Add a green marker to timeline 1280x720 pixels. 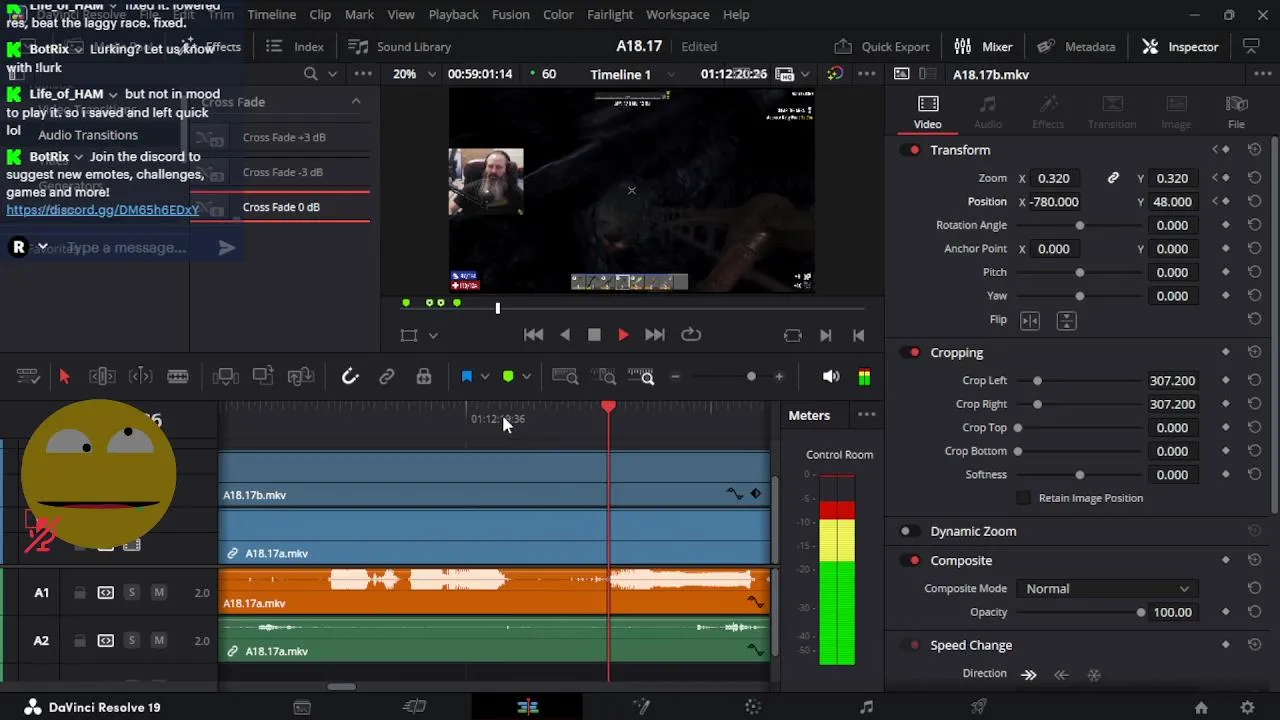coord(508,377)
